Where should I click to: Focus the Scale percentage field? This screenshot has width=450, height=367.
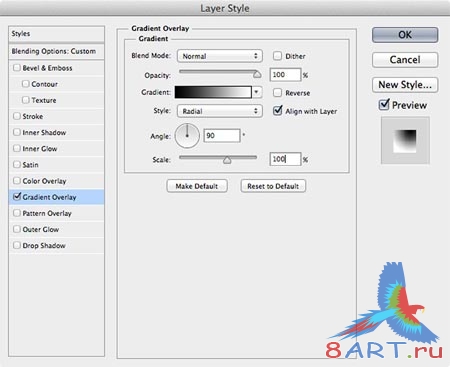tap(285, 159)
